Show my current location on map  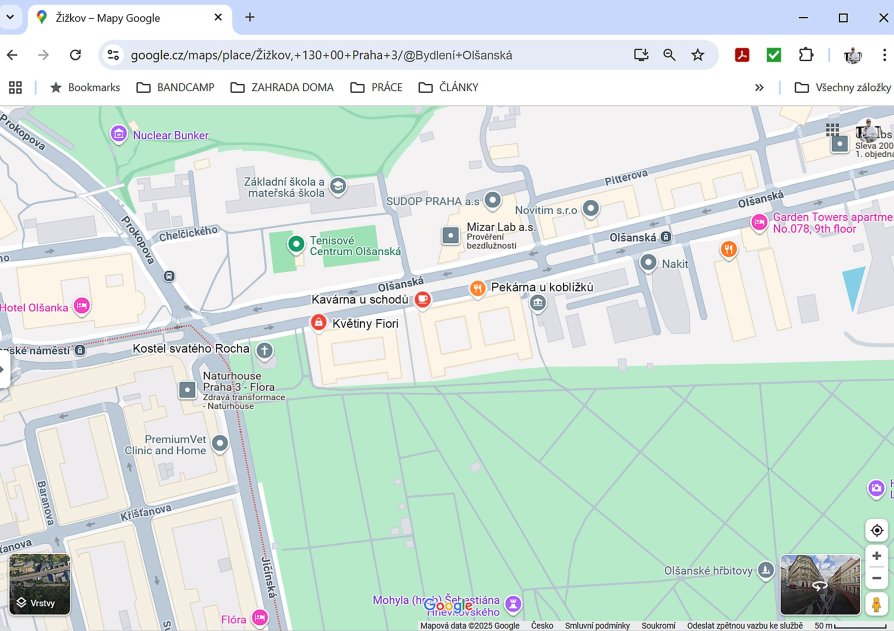pyautogui.click(x=876, y=531)
